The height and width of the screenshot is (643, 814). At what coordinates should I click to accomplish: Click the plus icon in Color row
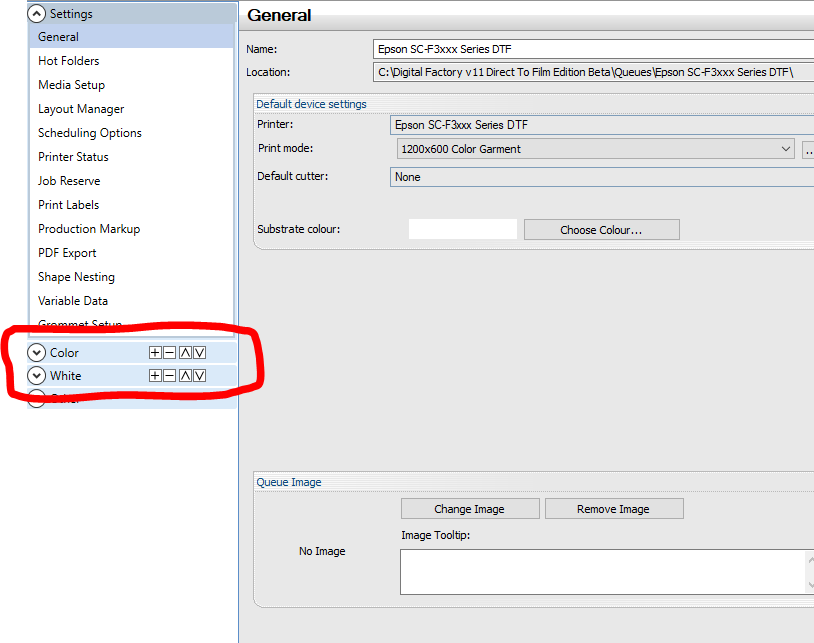[x=155, y=353]
